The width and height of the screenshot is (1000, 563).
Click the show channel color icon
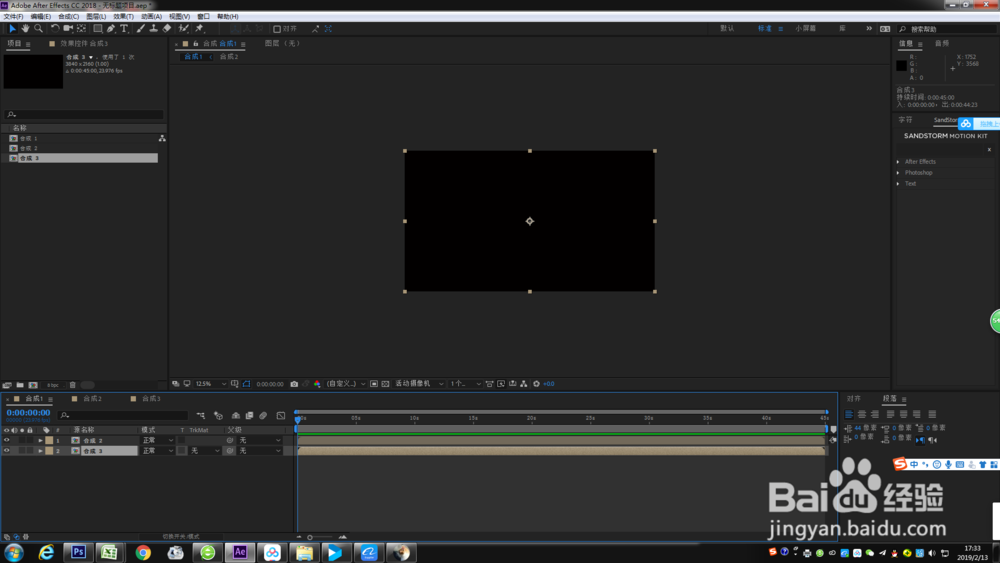point(317,384)
